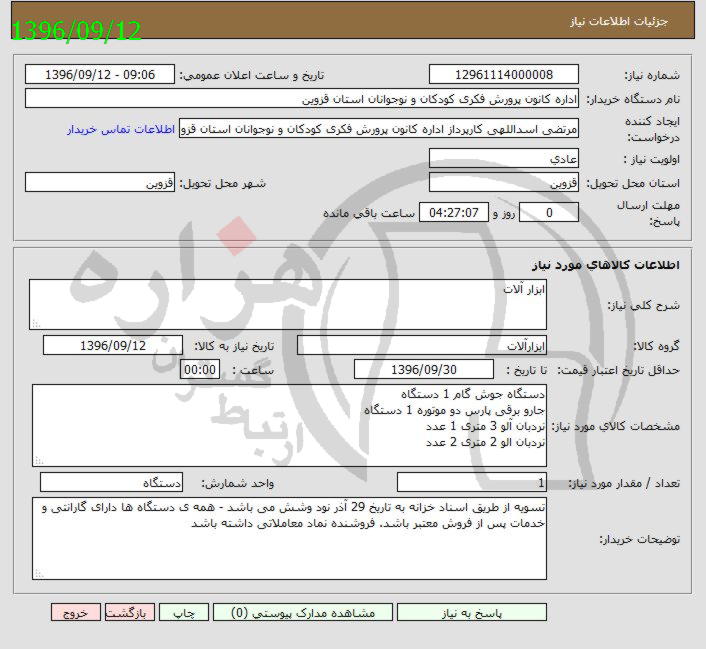The height and width of the screenshot is (649, 706).
Task: Click the توضیحات خریدار text area
Action: [x=290, y=539]
